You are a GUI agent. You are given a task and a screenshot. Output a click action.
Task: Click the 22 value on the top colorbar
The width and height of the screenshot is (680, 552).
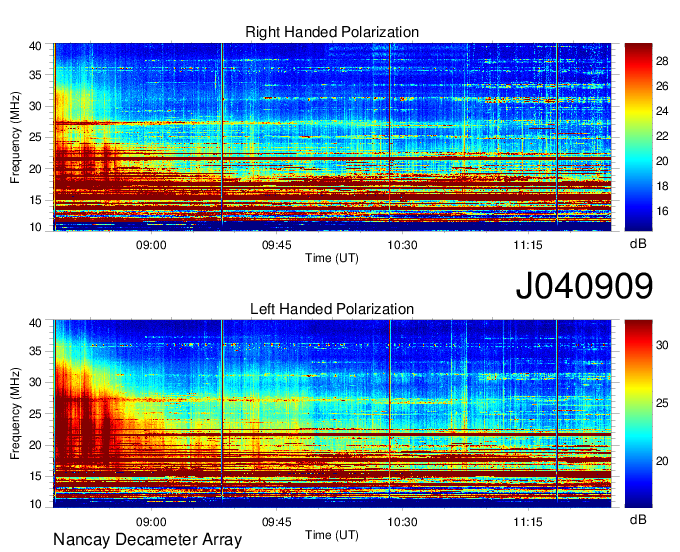point(662,136)
